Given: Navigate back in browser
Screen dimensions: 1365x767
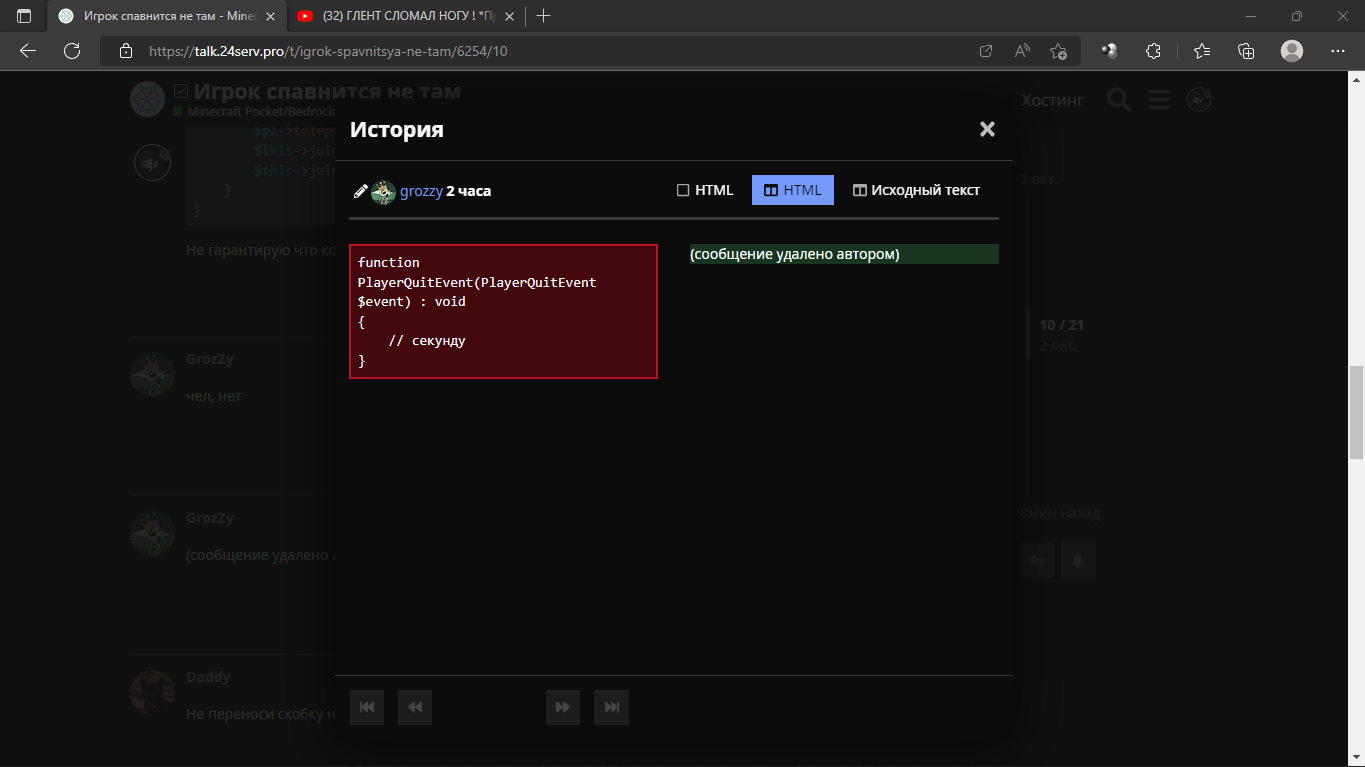Looking at the screenshot, I should tap(28, 51).
